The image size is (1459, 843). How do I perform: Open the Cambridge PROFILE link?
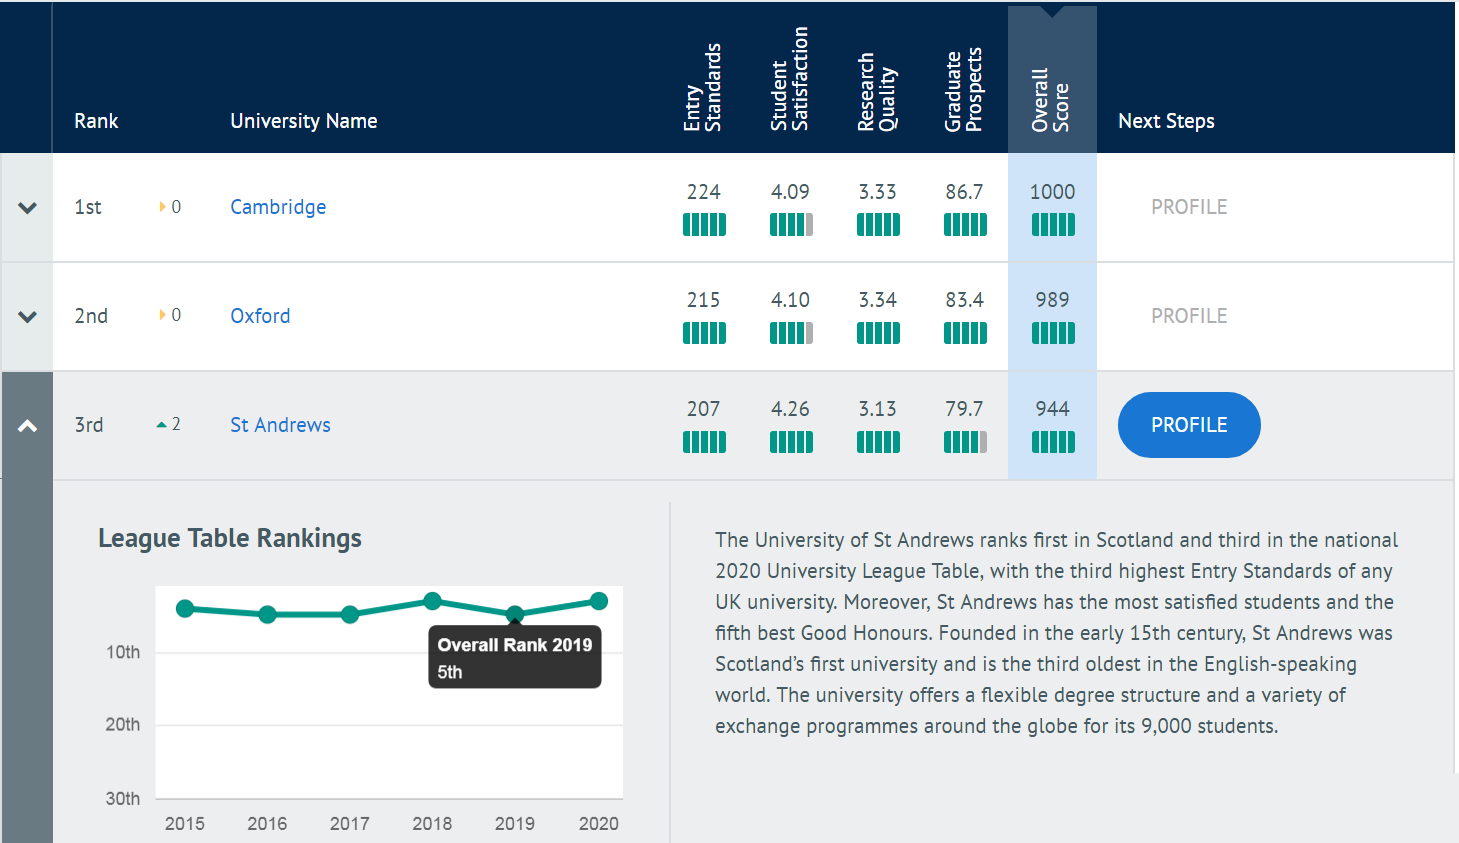click(x=1188, y=207)
